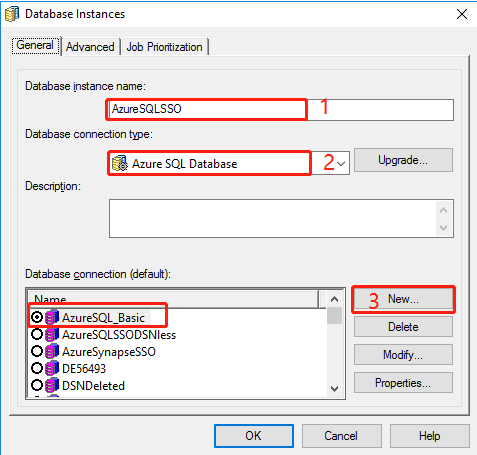Select the DE56493 radio button
The height and width of the screenshot is (455, 477).
[x=37, y=368]
